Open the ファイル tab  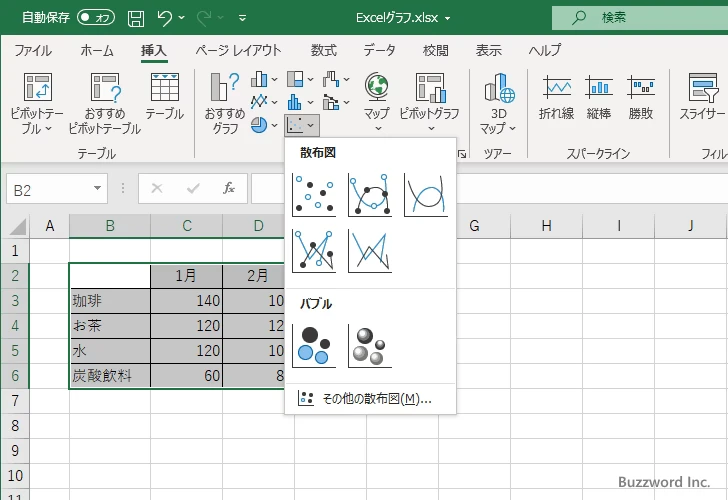[33, 50]
